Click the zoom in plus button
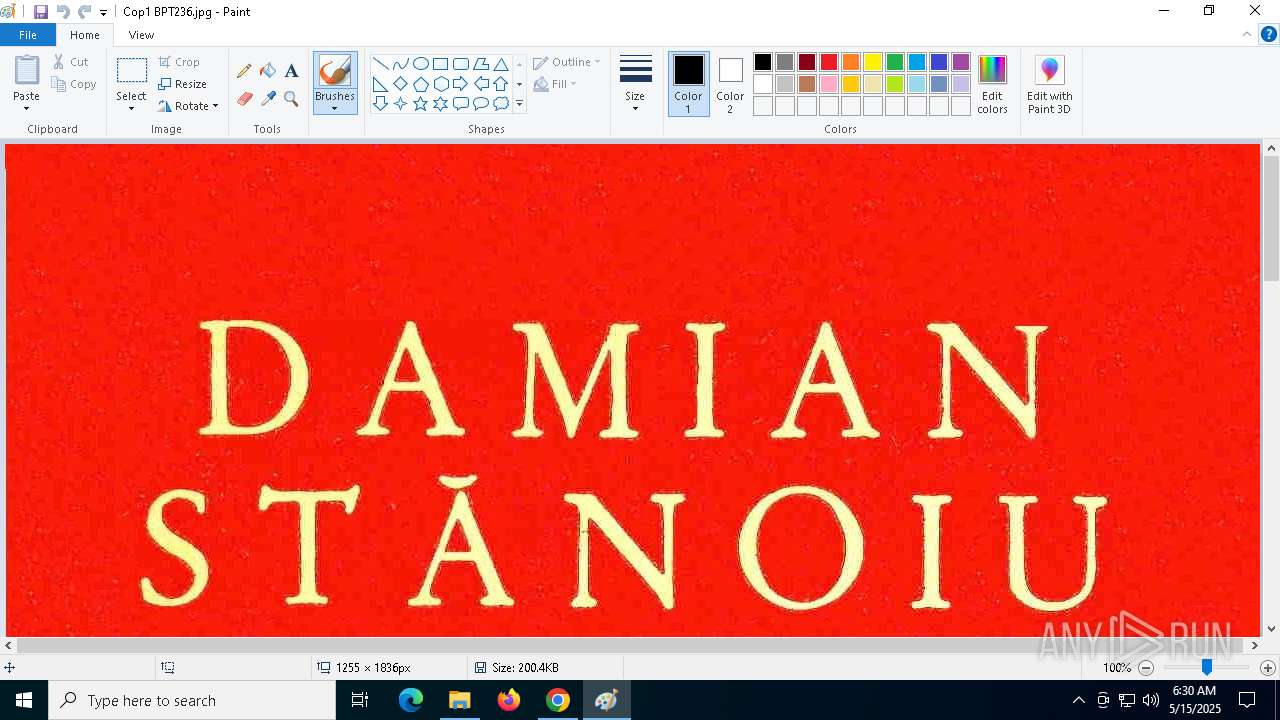Screen dimensions: 1280x720 click(1267, 668)
